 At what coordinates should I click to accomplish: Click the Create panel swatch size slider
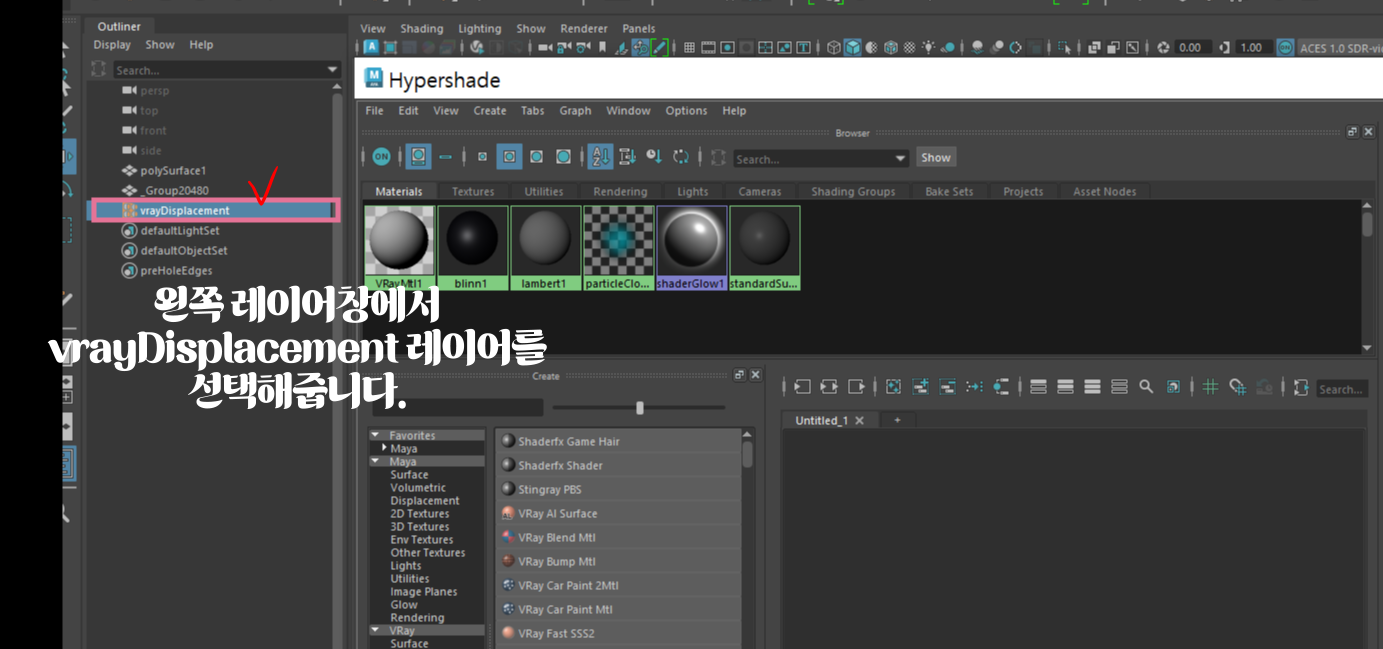click(x=640, y=407)
